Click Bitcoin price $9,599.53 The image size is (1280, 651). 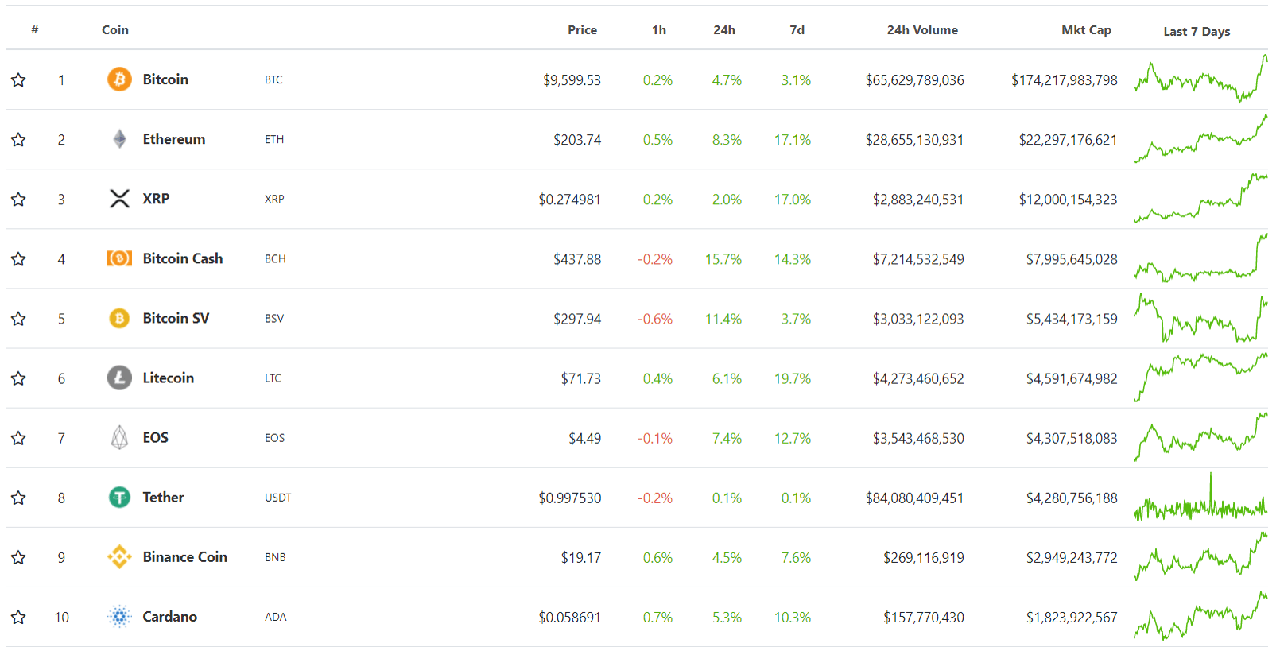click(572, 80)
